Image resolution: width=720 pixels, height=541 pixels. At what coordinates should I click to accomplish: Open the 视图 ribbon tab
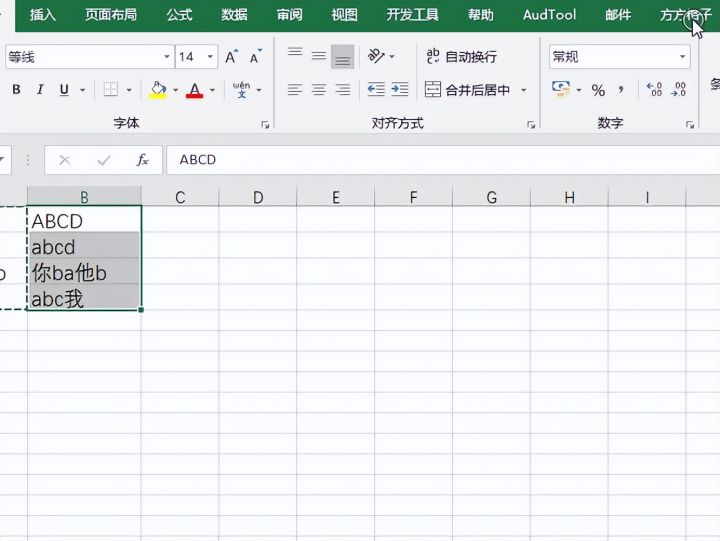tap(344, 15)
